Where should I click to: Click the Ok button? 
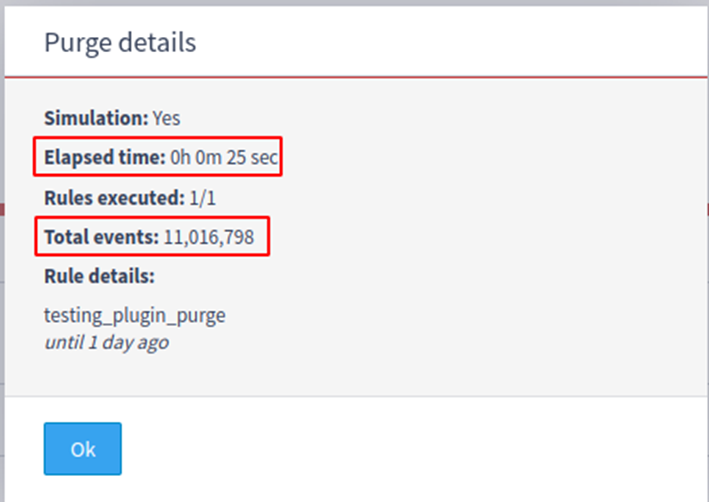[82, 448]
